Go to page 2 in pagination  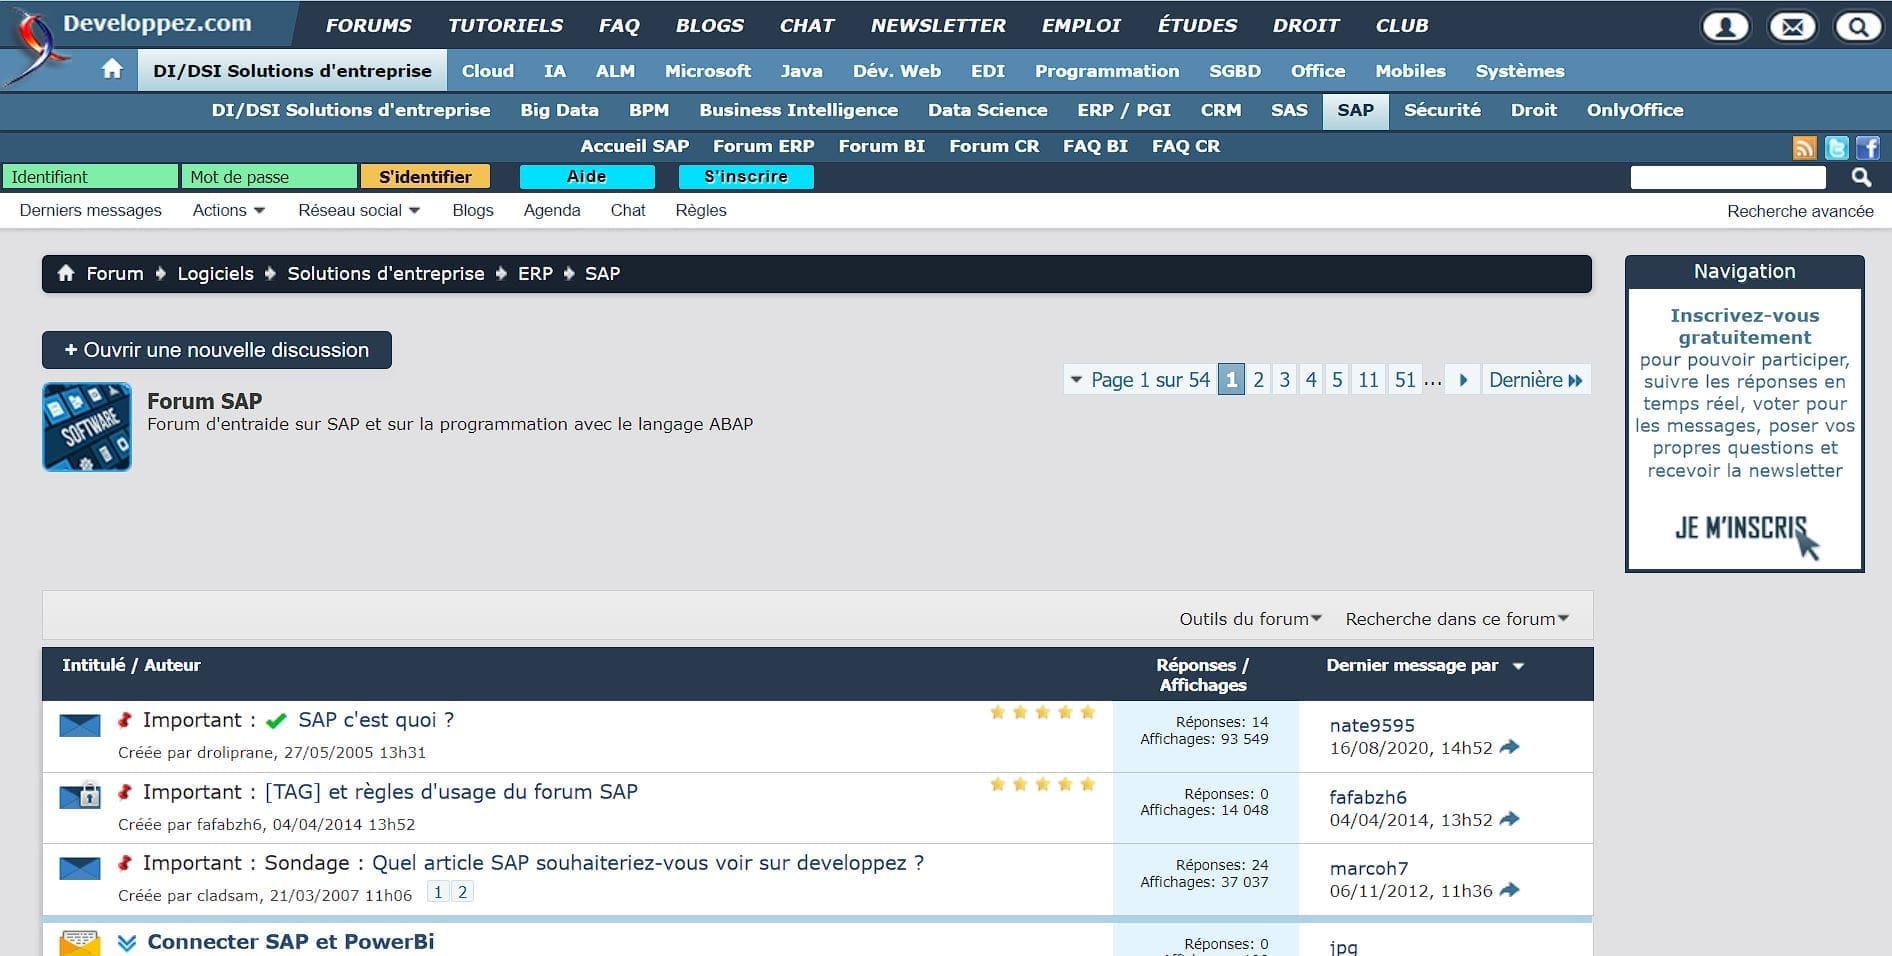[1258, 380]
